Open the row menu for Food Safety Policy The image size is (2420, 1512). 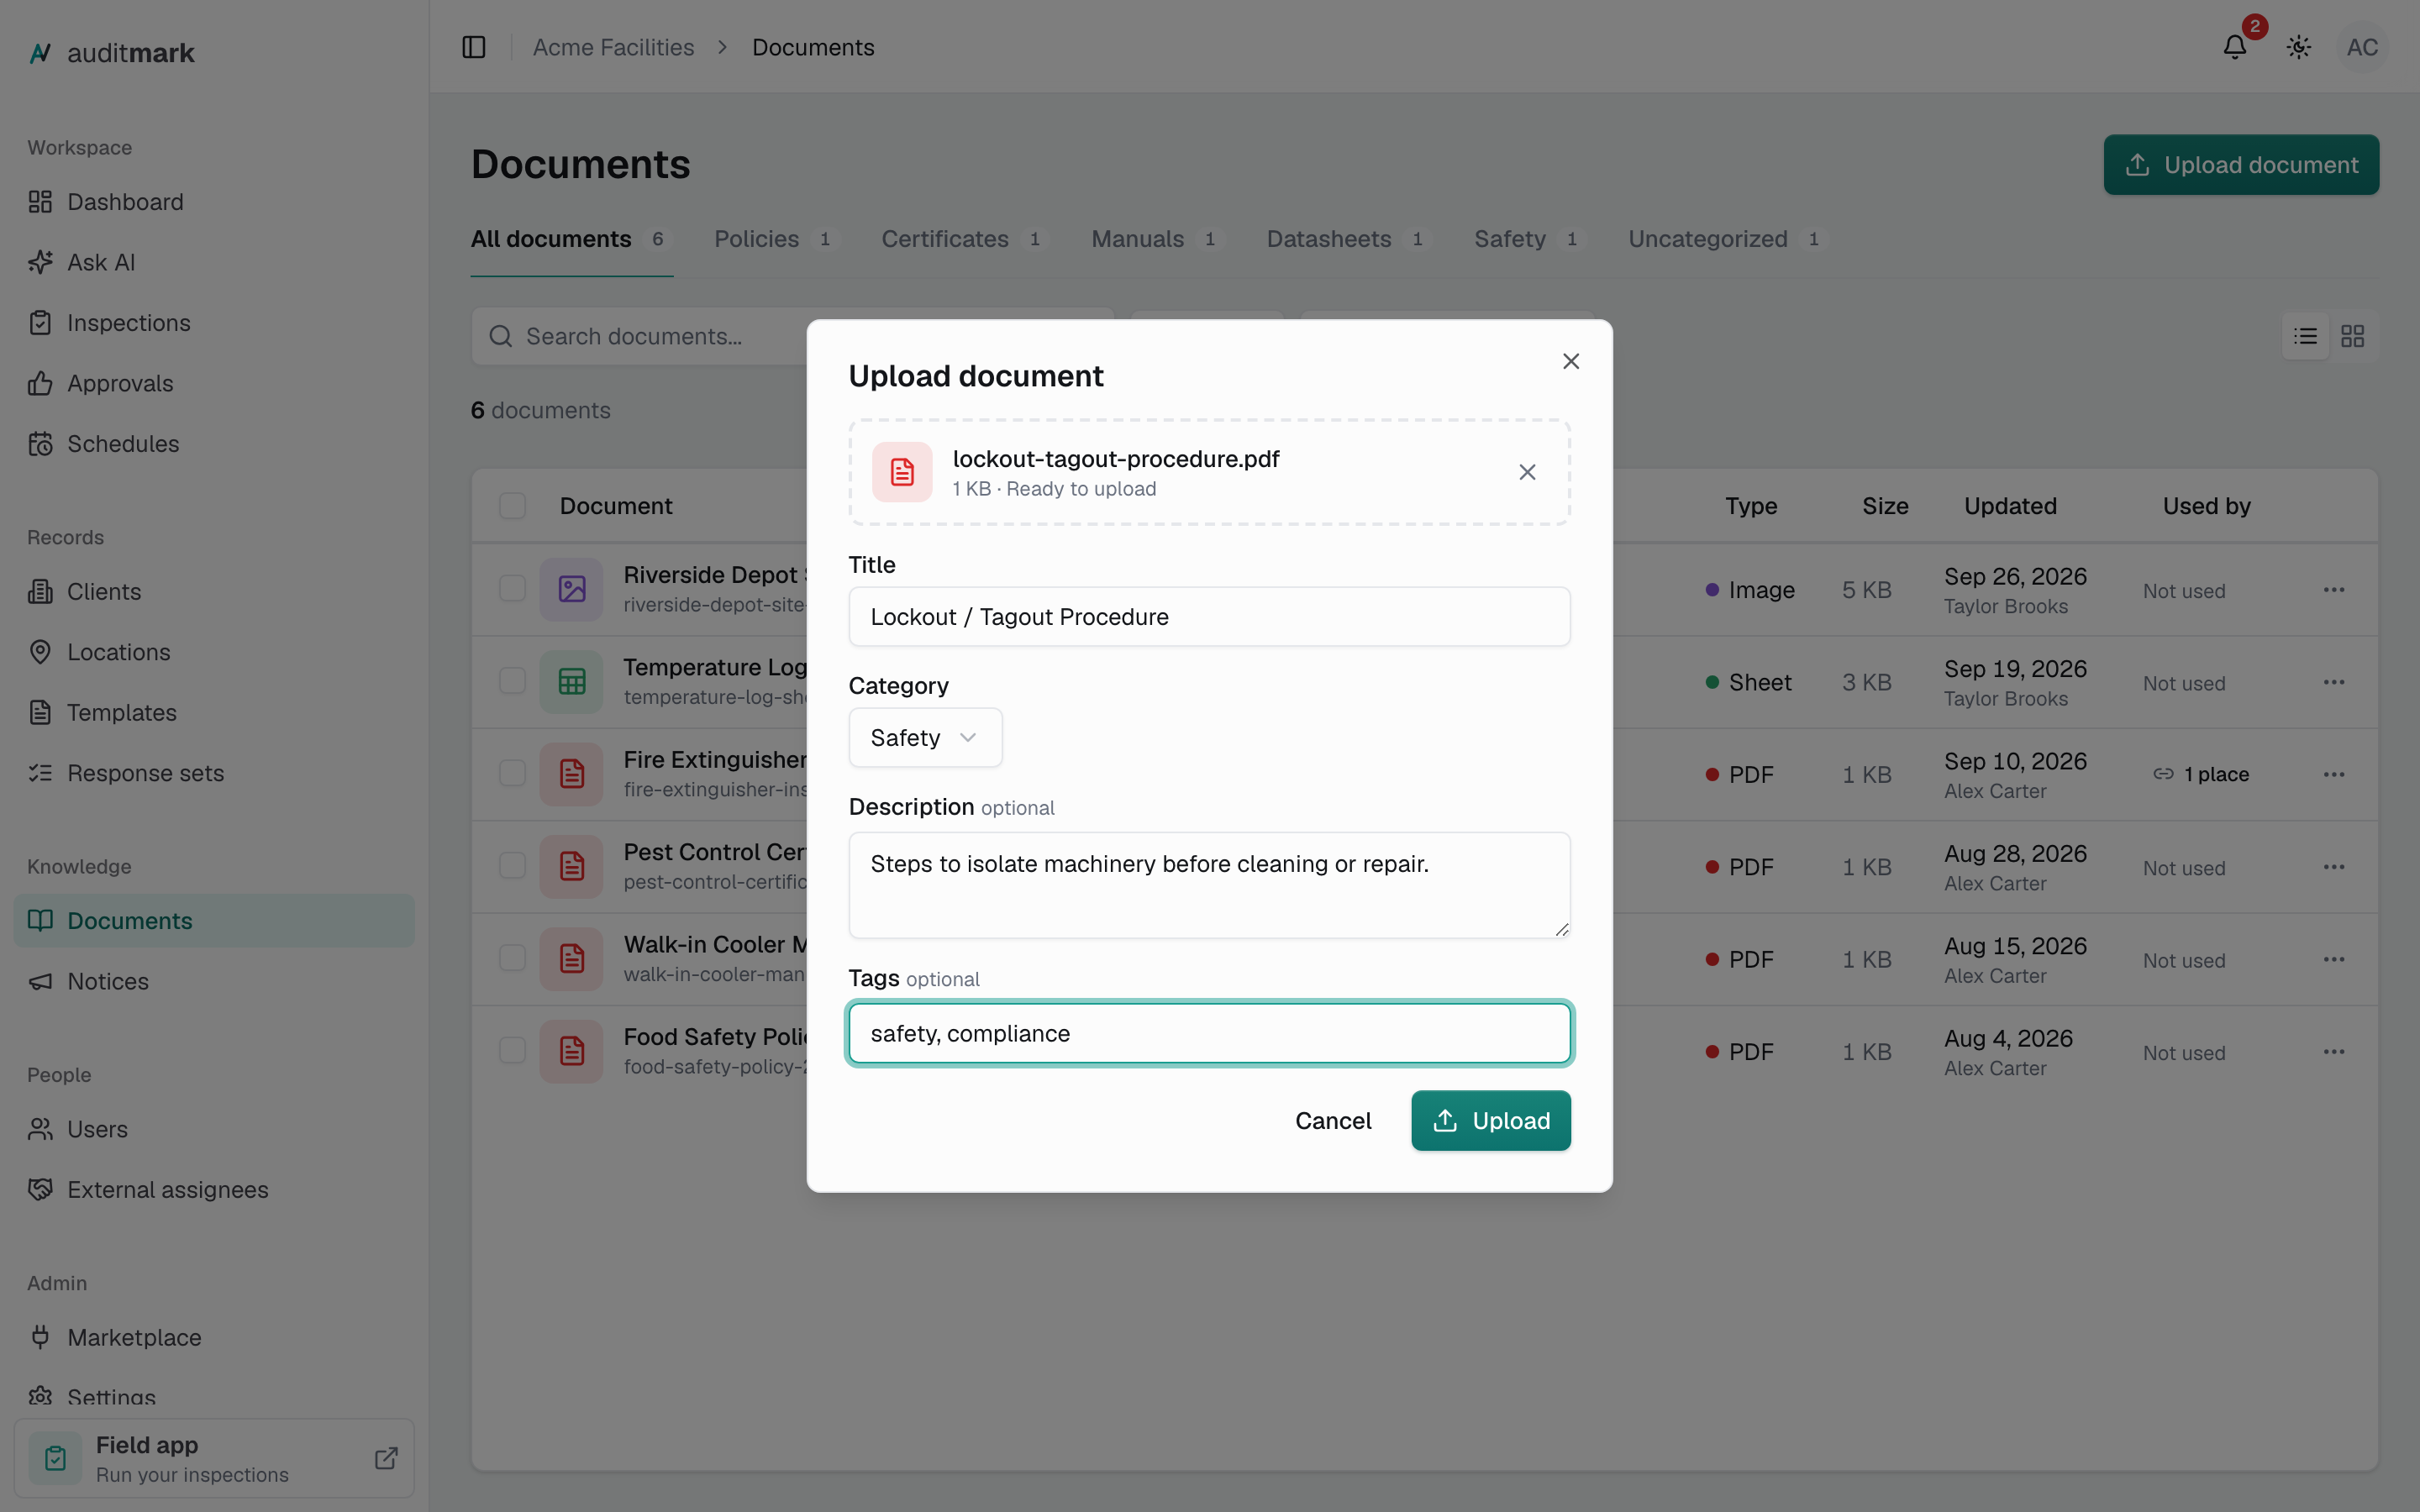pos(2334,1052)
